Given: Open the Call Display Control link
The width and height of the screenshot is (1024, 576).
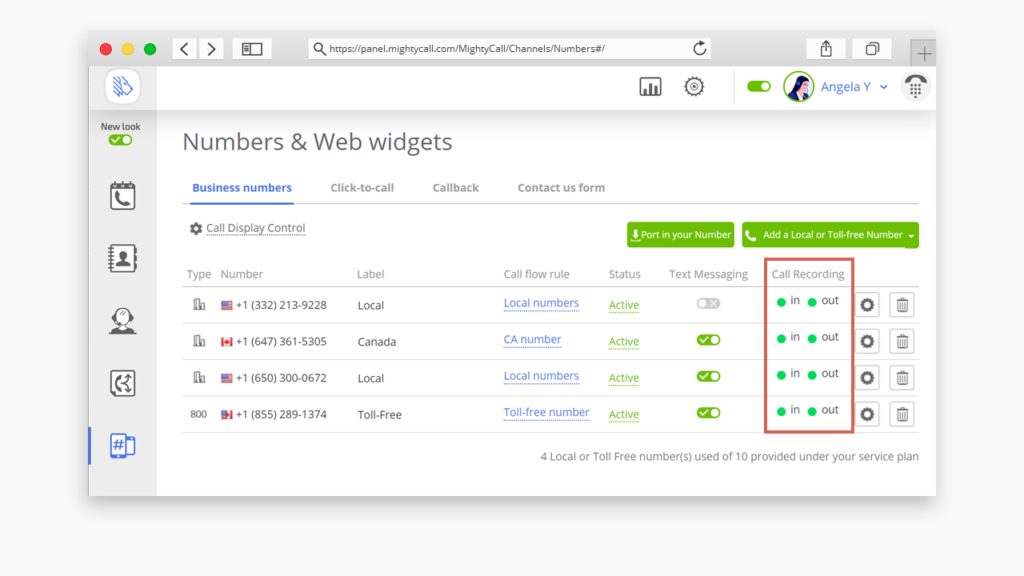Looking at the screenshot, I should [255, 228].
